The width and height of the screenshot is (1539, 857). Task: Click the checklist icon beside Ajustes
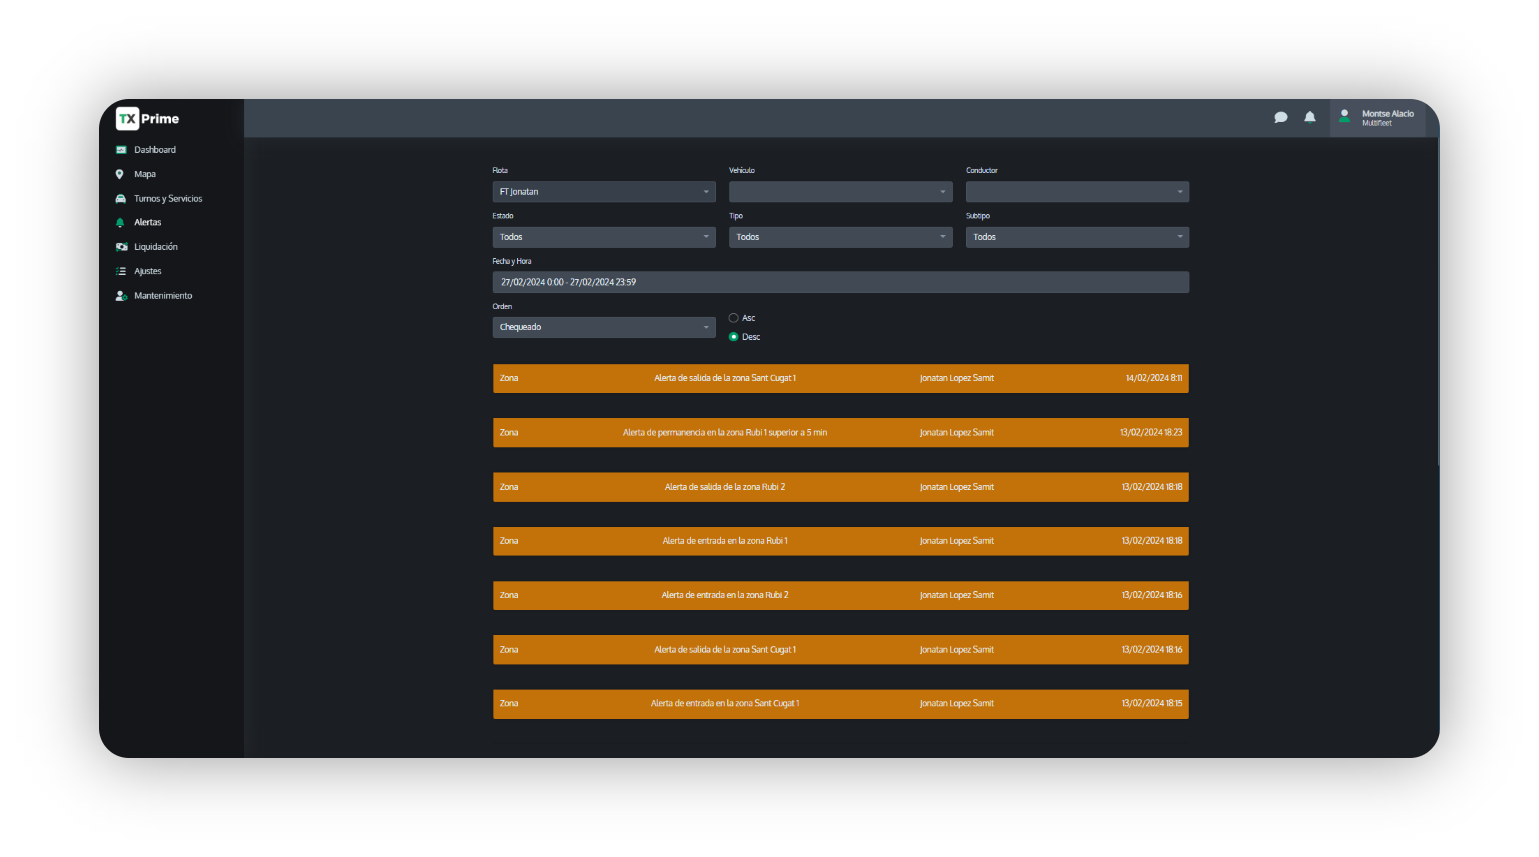point(121,271)
